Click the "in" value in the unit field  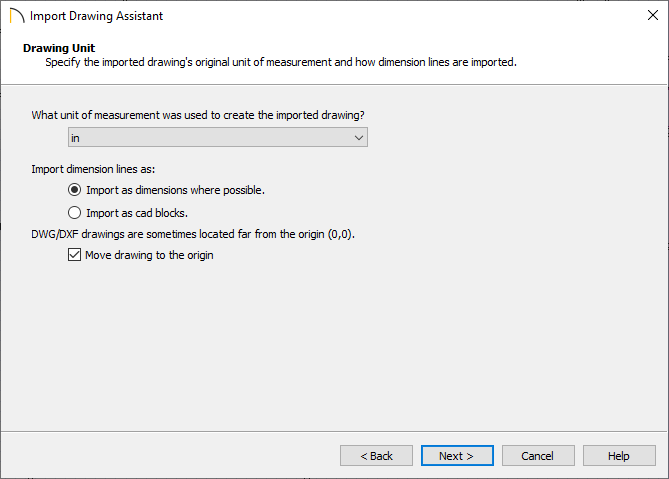coord(76,138)
